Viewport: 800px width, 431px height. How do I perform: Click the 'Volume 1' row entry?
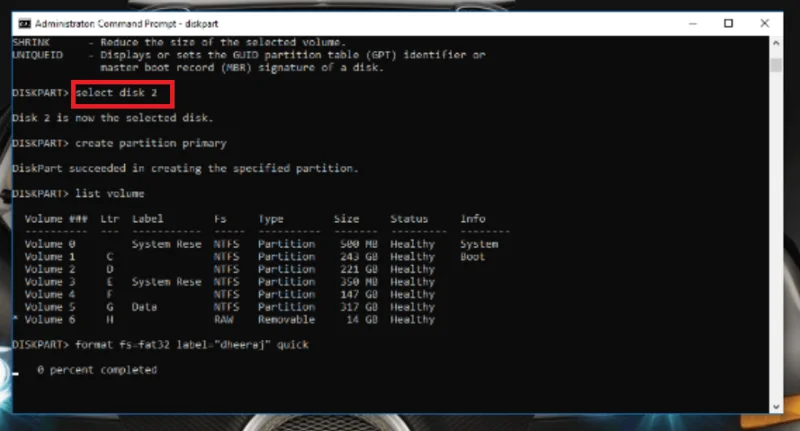[50, 257]
